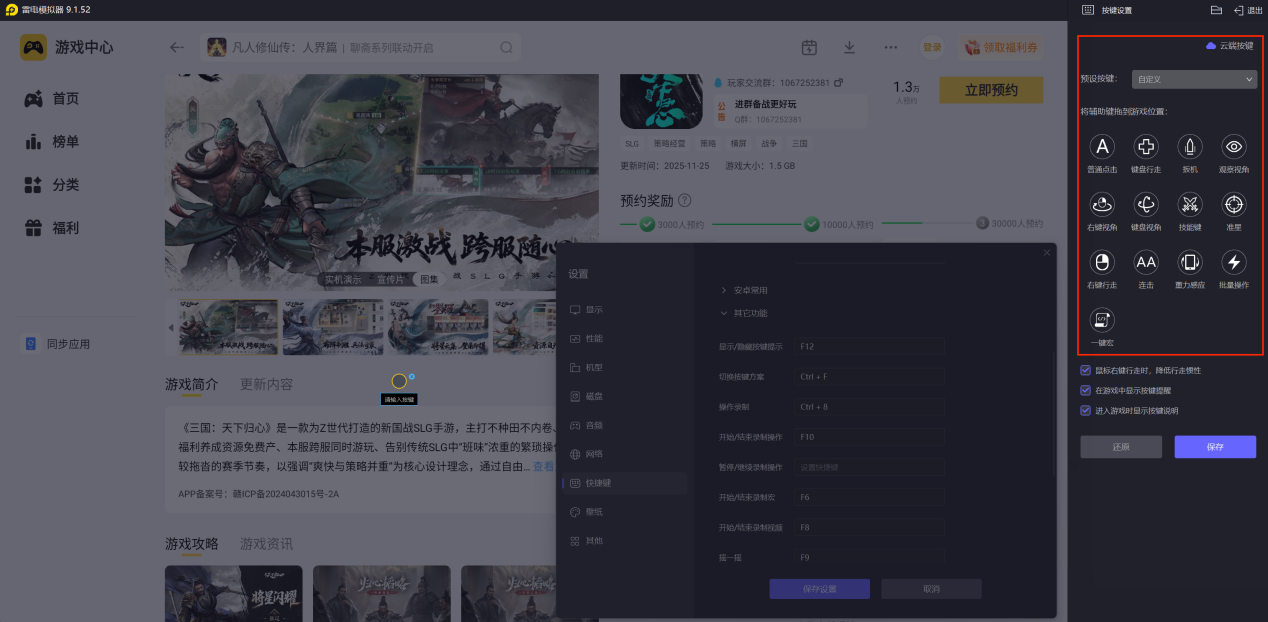Viewport: 1268px width, 622px height.
Task: Collapse the 其它功能 section
Action: pos(744,313)
